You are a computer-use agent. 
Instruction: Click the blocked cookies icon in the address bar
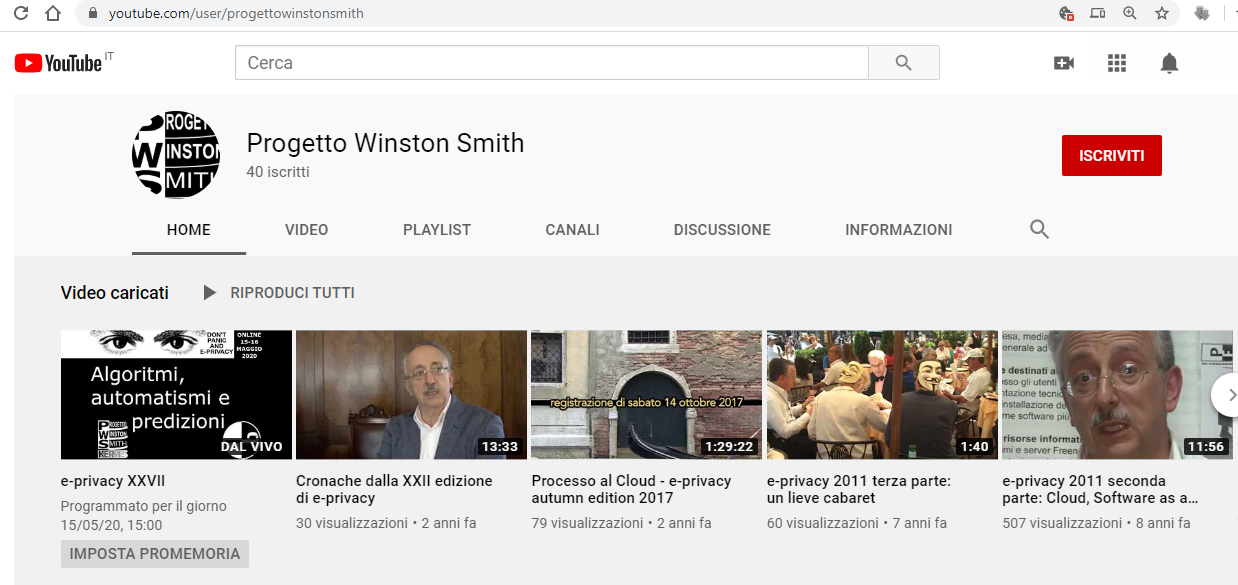click(1066, 14)
